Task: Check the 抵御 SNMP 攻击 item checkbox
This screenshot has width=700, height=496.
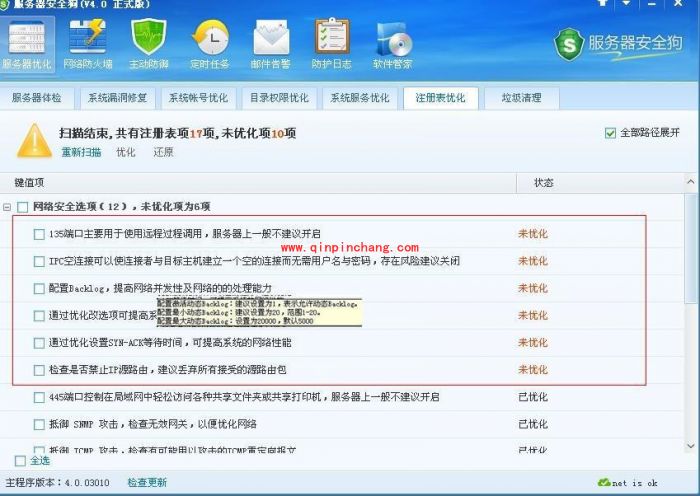Action: click(39, 425)
